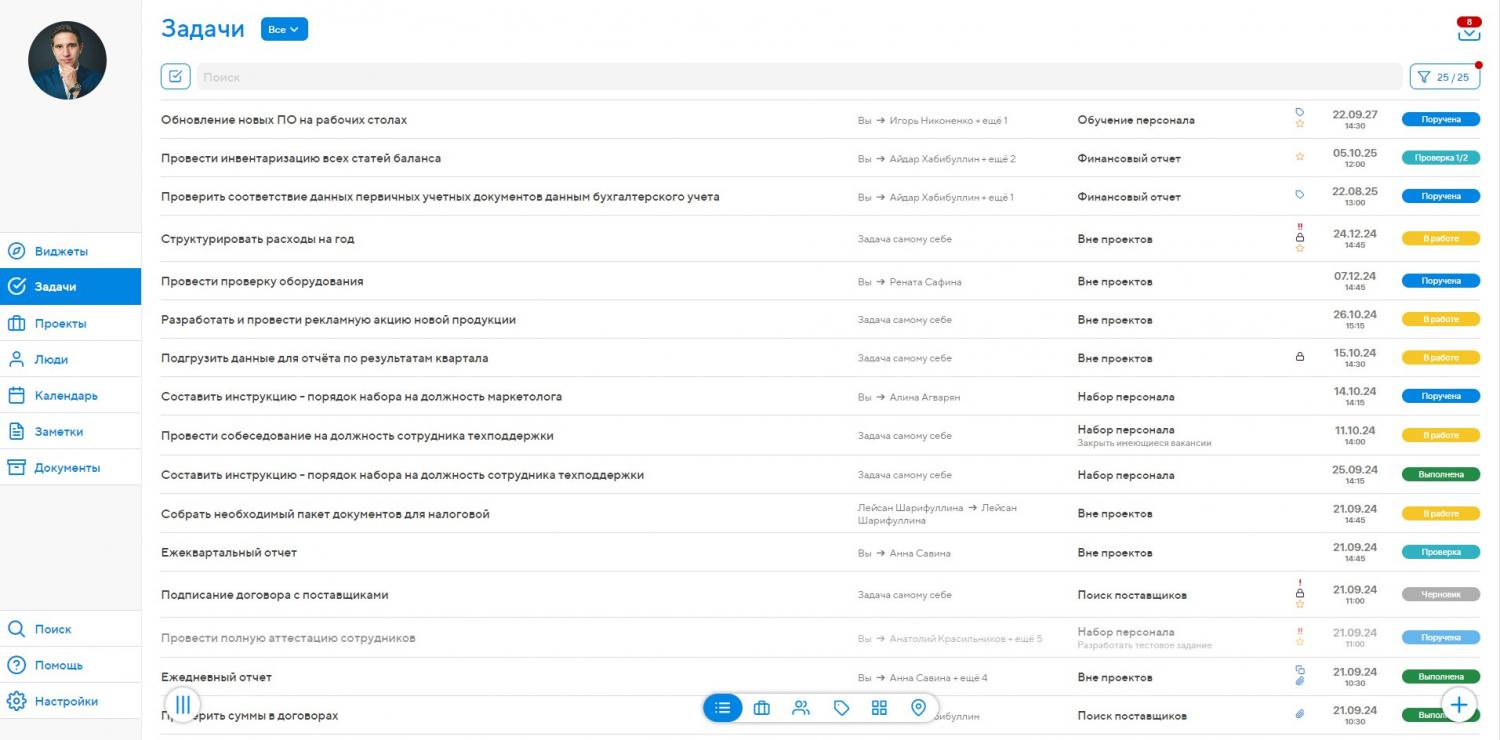Click the plus button to add task
Viewport: 1500px width, 740px height.
tap(1459, 705)
